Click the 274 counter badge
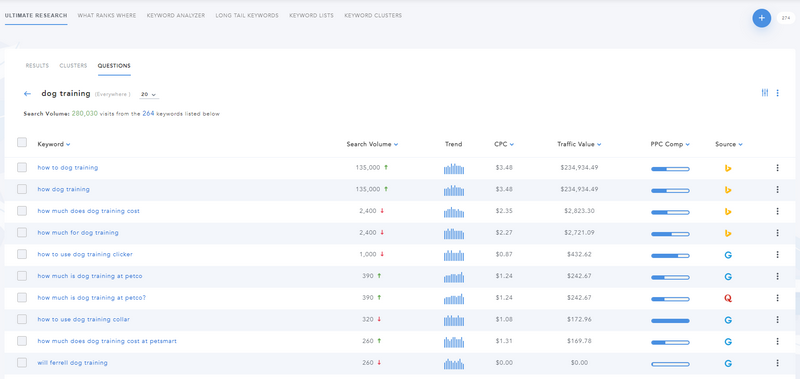This screenshot has width=800, height=379. click(785, 18)
